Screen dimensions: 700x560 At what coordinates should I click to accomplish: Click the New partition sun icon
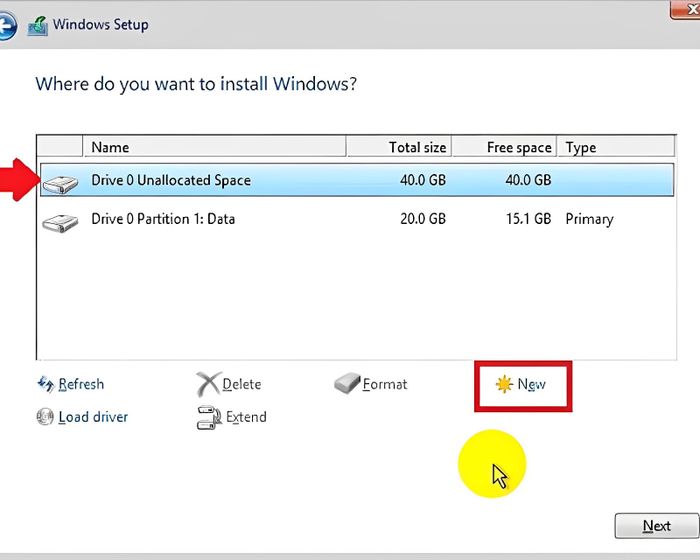pos(504,384)
